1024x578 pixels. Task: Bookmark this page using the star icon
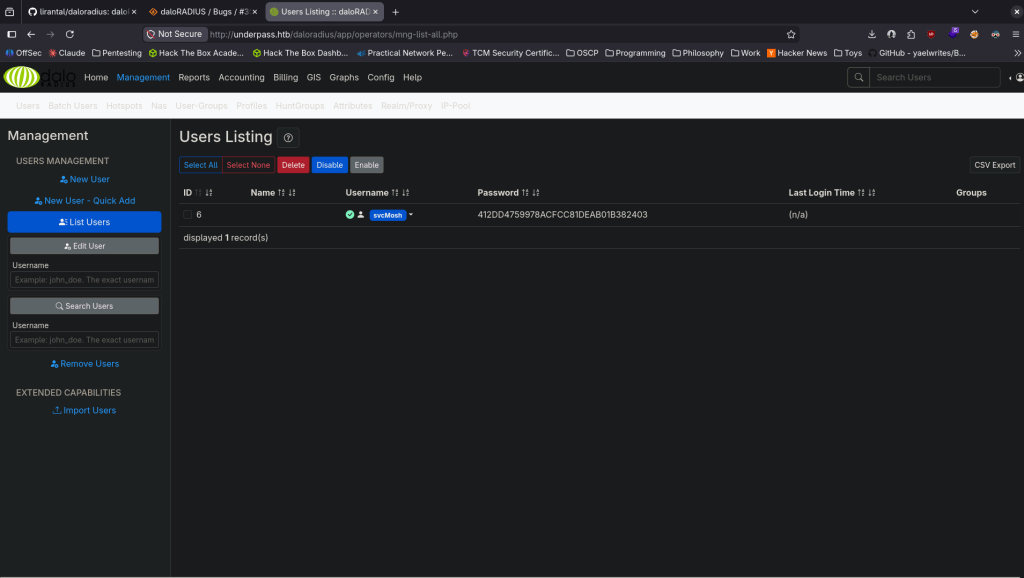[791, 34]
